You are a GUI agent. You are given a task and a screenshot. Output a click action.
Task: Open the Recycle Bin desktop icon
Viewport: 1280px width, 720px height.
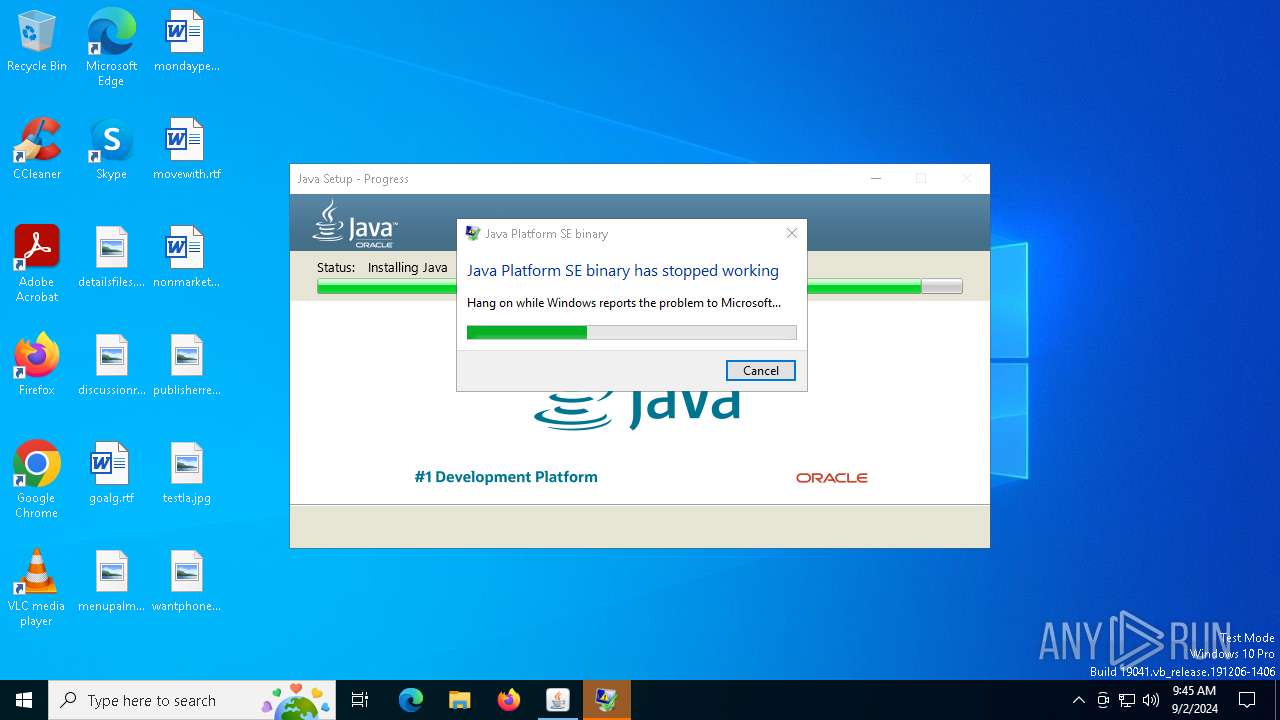pos(37,42)
